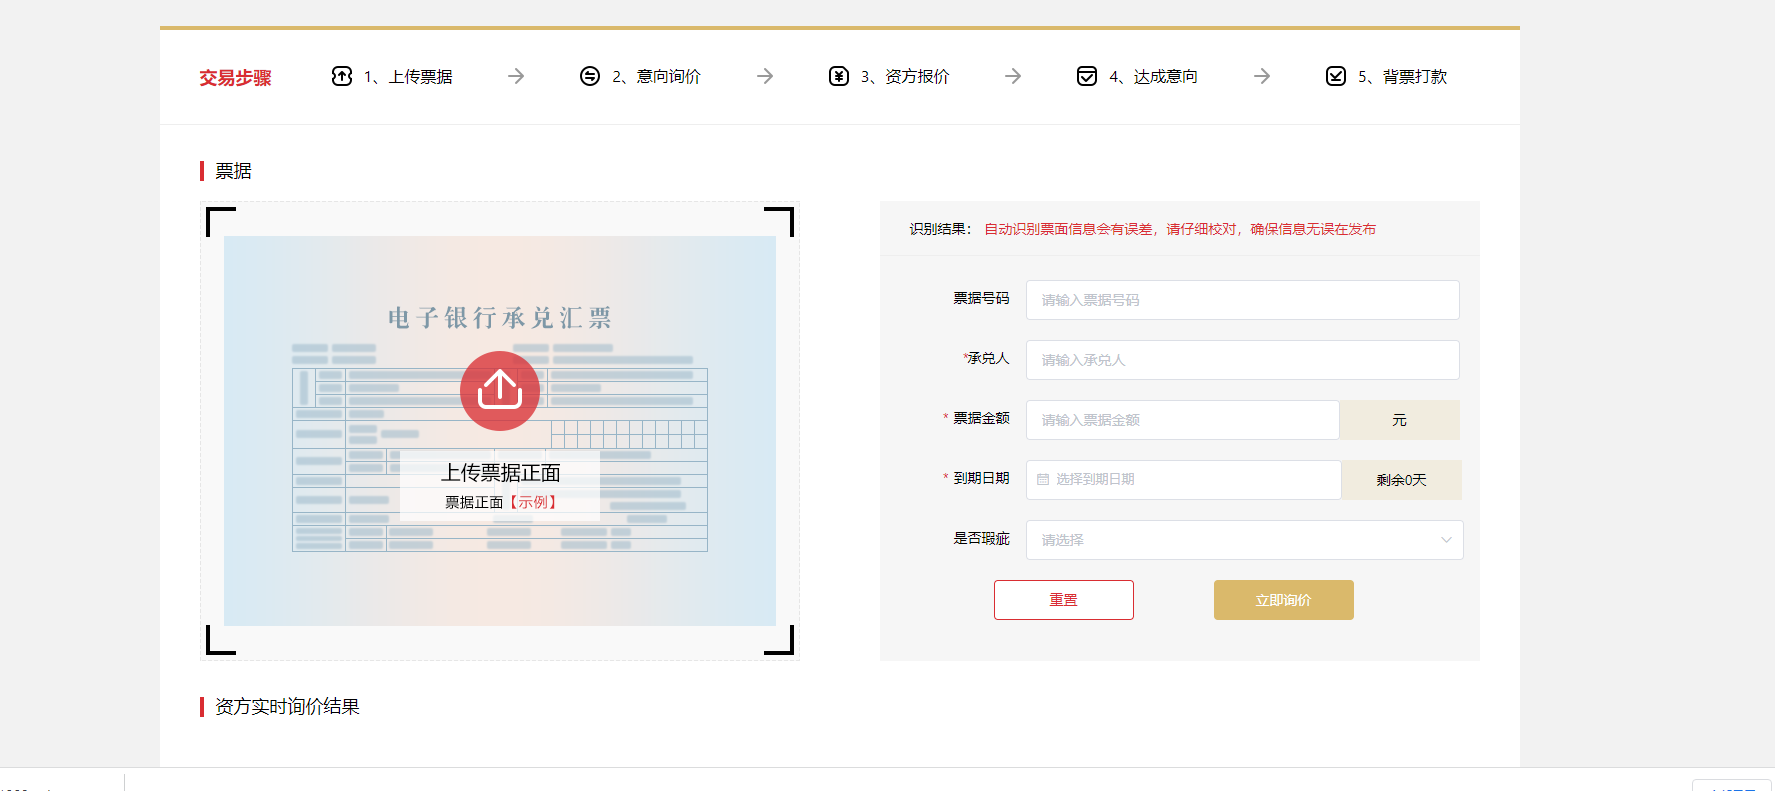Click the icon beside 背票打款 step
Image resolution: width=1775 pixels, height=791 pixels.
pyautogui.click(x=1336, y=76)
